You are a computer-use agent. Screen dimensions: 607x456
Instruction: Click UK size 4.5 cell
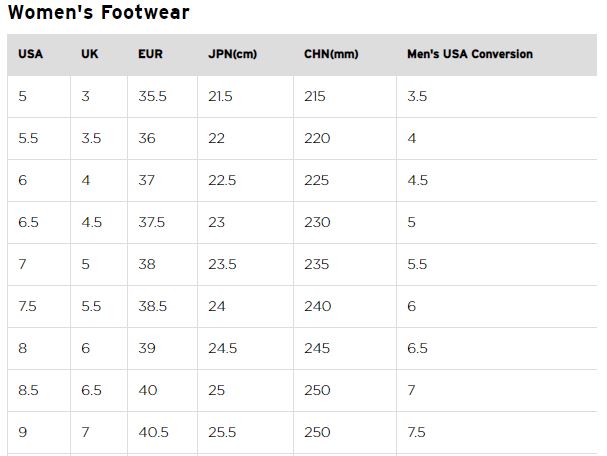[x=99, y=223]
